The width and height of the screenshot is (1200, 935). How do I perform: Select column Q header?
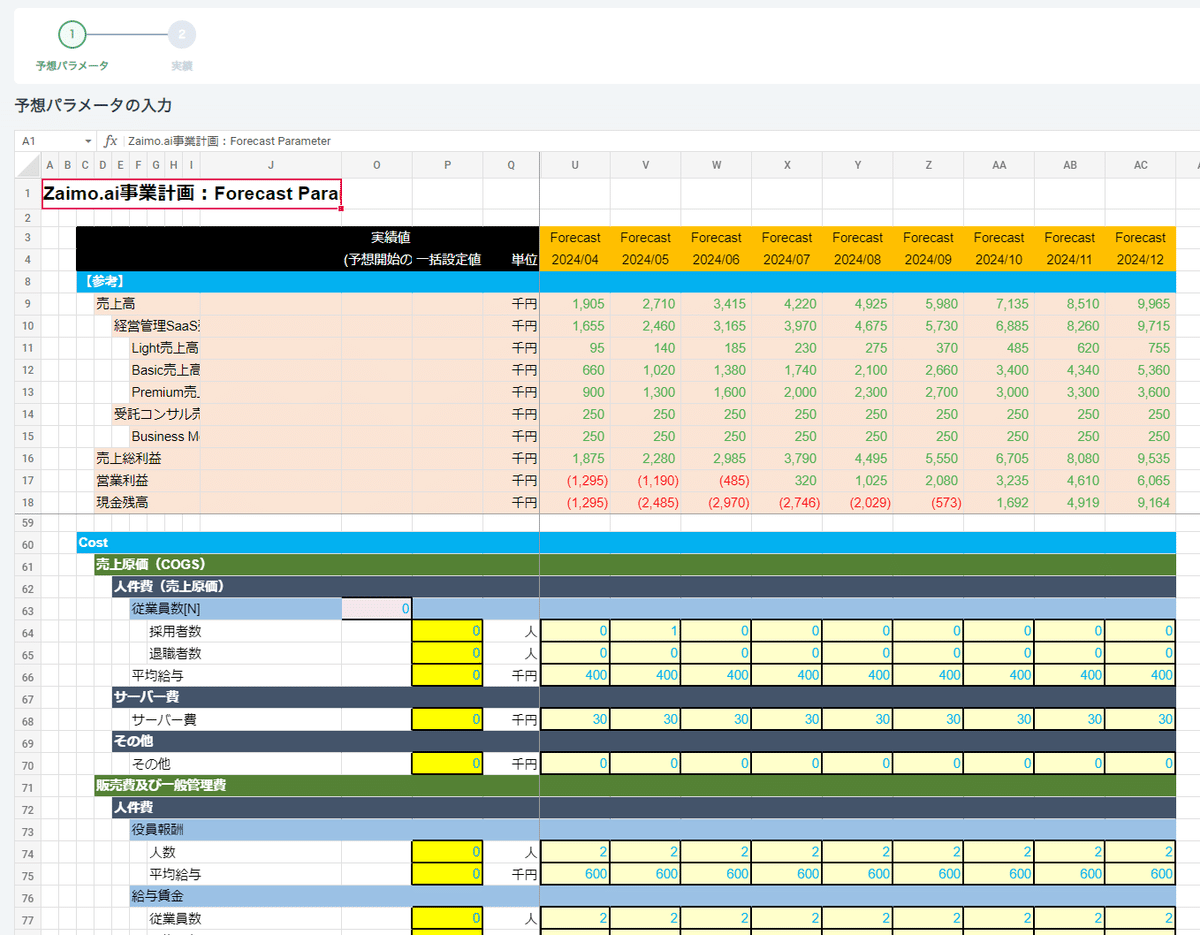511,165
